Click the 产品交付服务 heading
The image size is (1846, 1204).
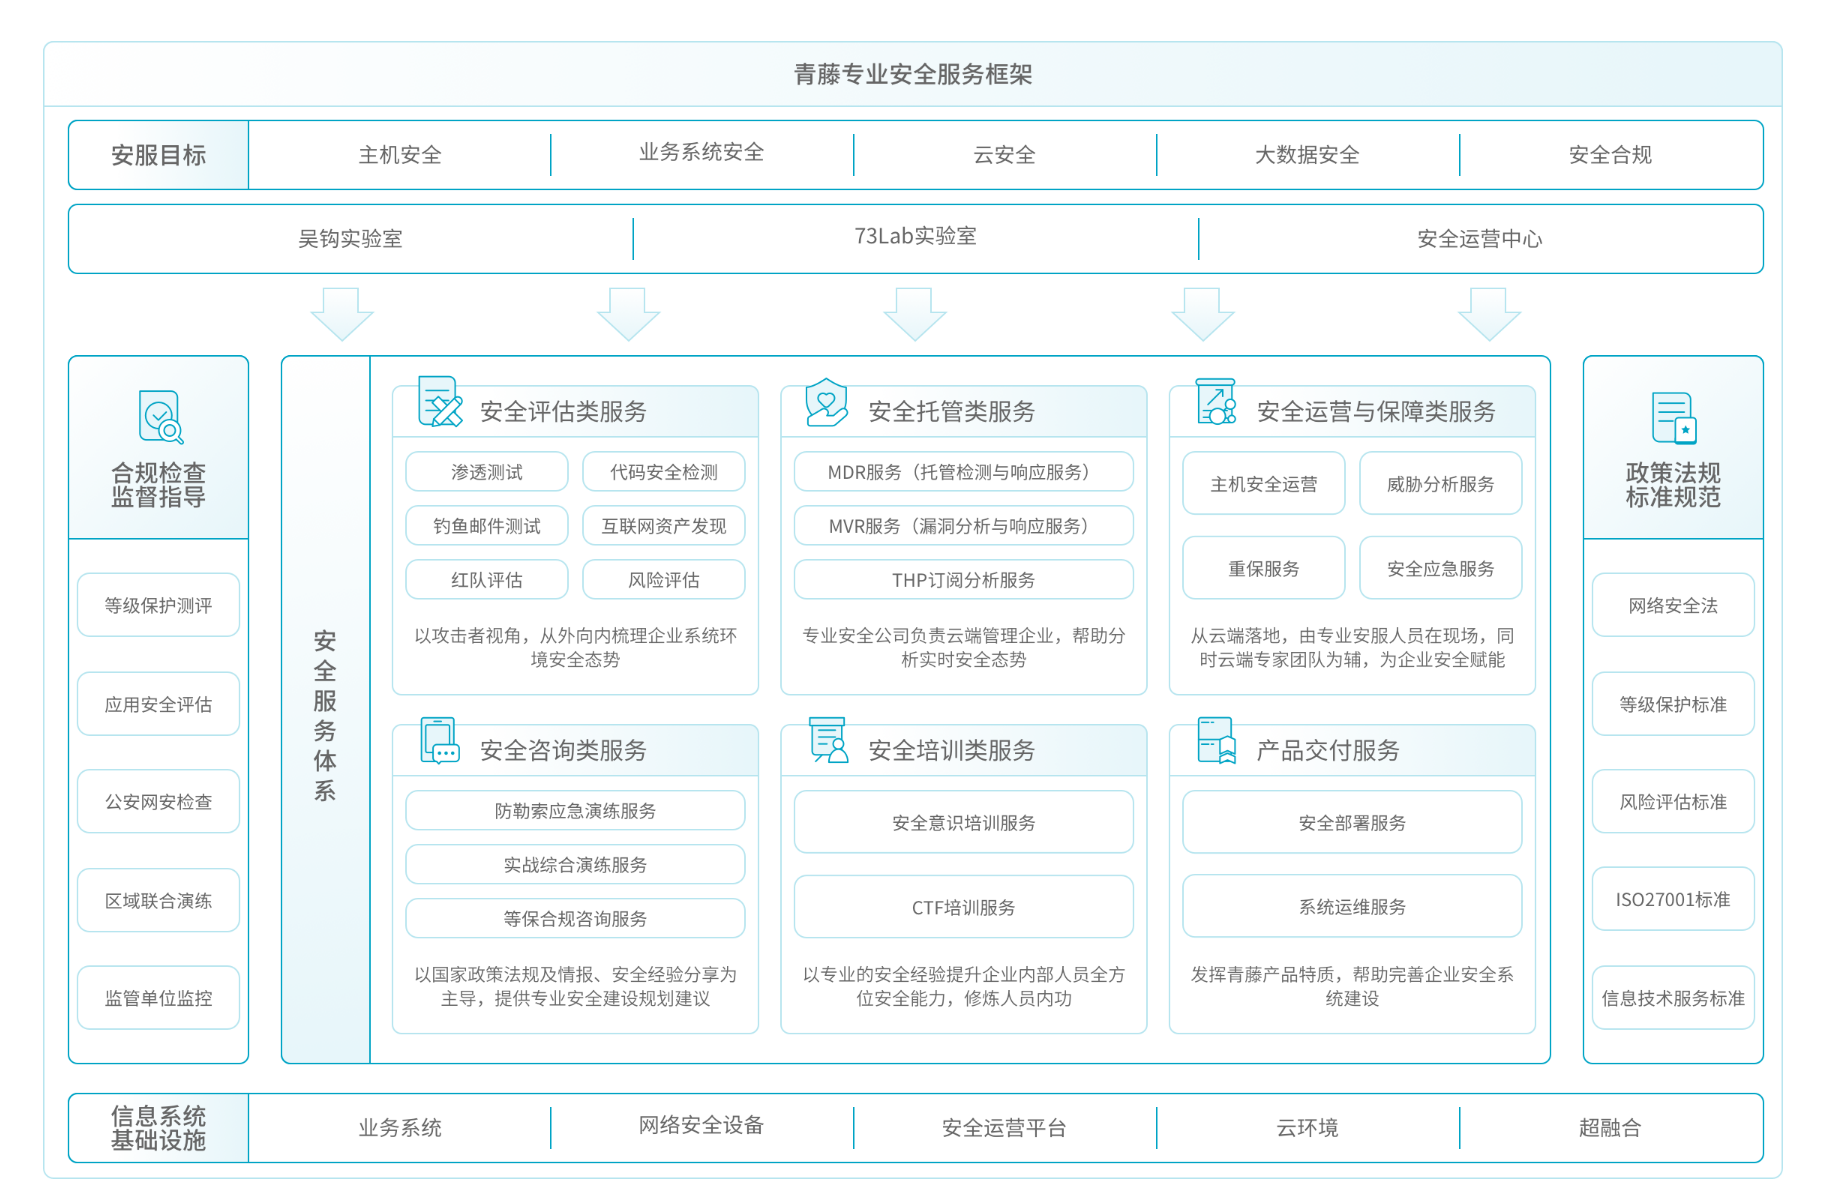click(1328, 750)
